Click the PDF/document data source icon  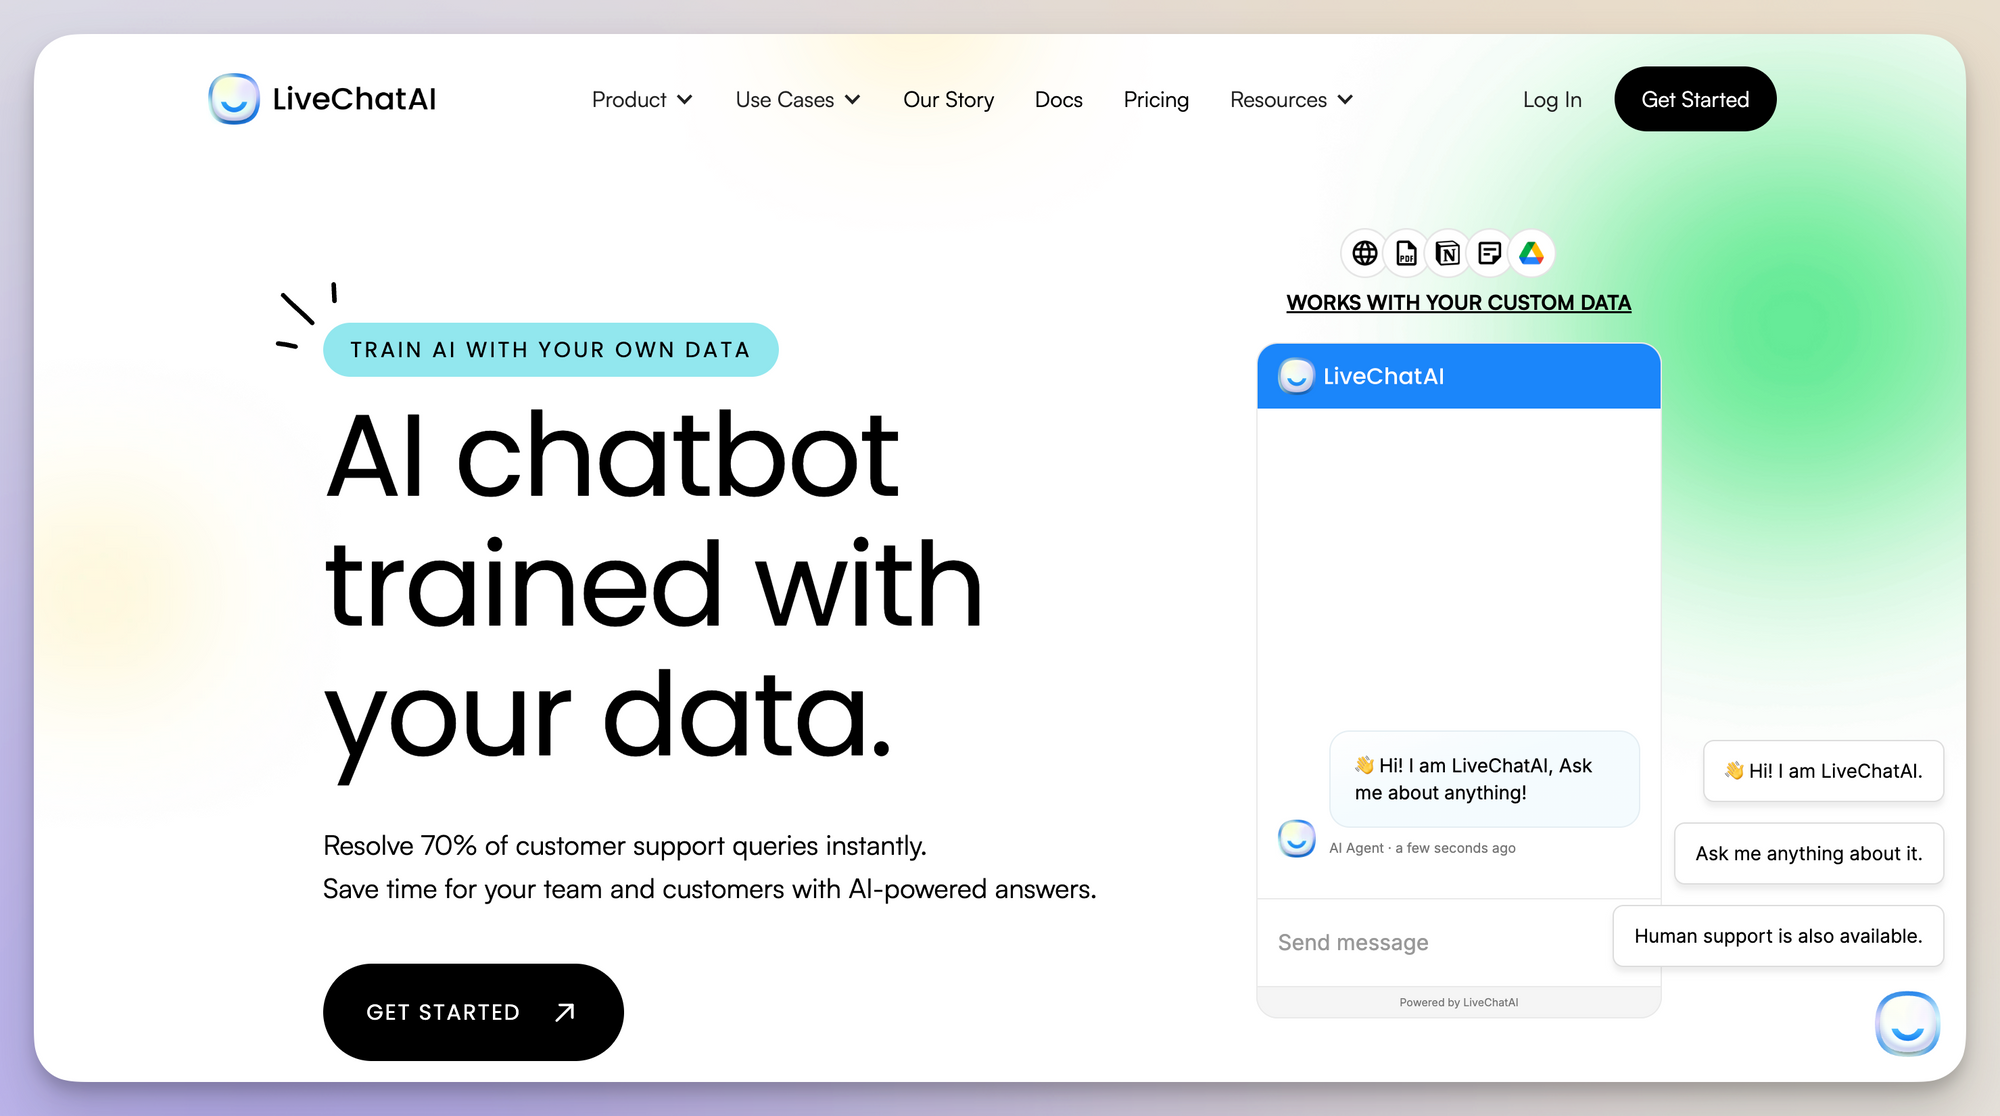point(1405,252)
